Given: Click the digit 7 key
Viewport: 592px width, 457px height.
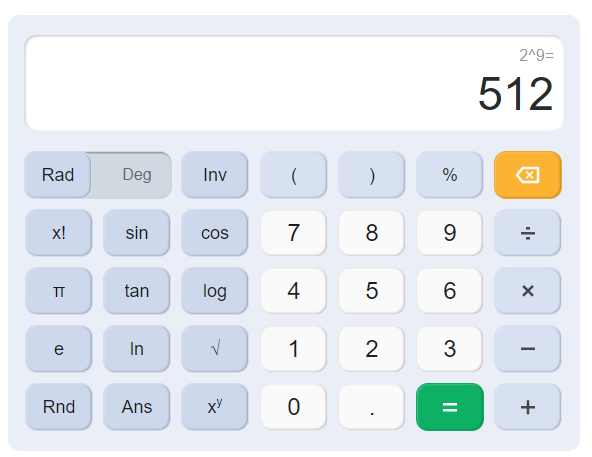Looking at the screenshot, I should [x=293, y=233].
